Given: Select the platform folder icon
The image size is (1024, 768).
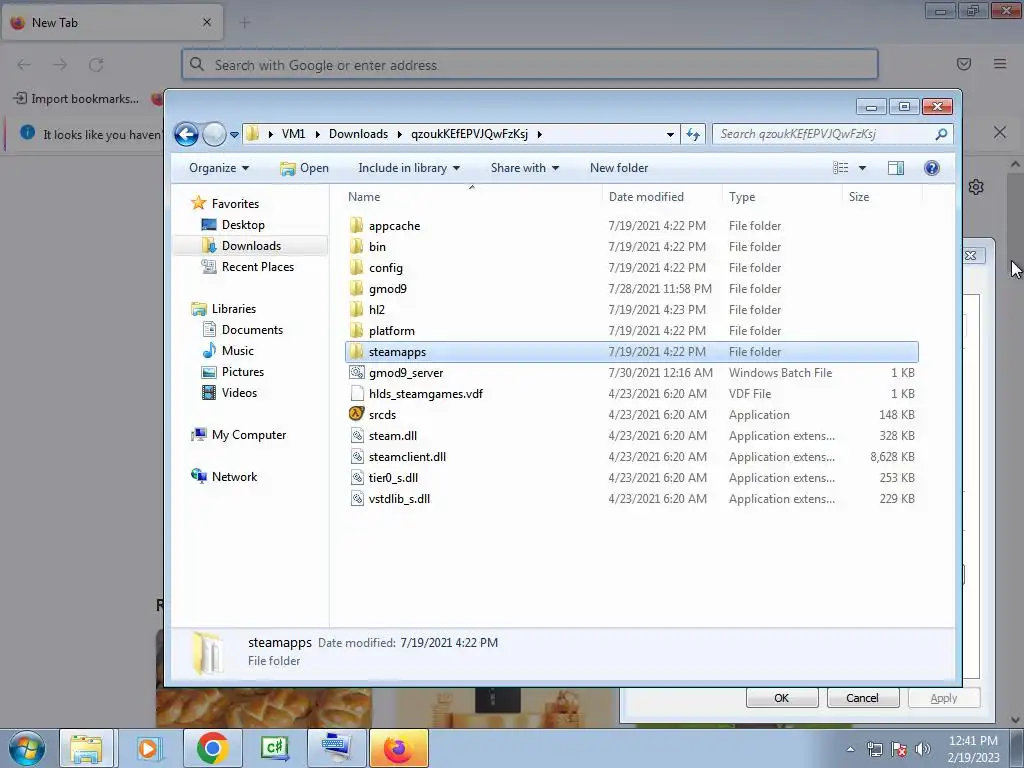Looking at the screenshot, I should [357, 330].
